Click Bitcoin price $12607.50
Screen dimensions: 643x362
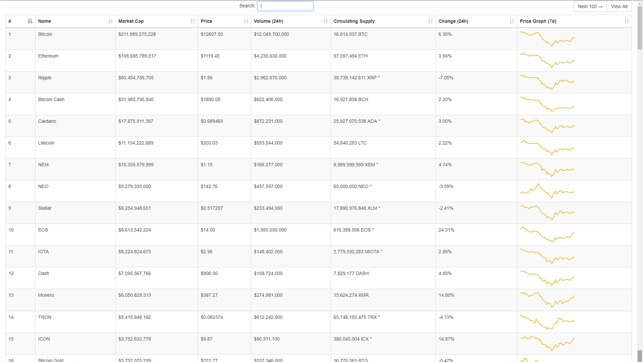point(212,34)
